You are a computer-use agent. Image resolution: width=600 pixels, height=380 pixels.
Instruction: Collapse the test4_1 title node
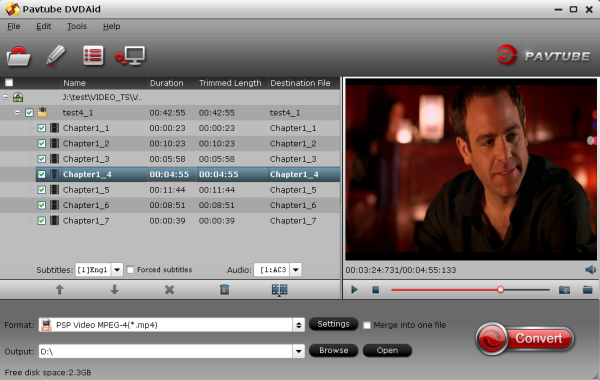pyautogui.click(x=17, y=113)
